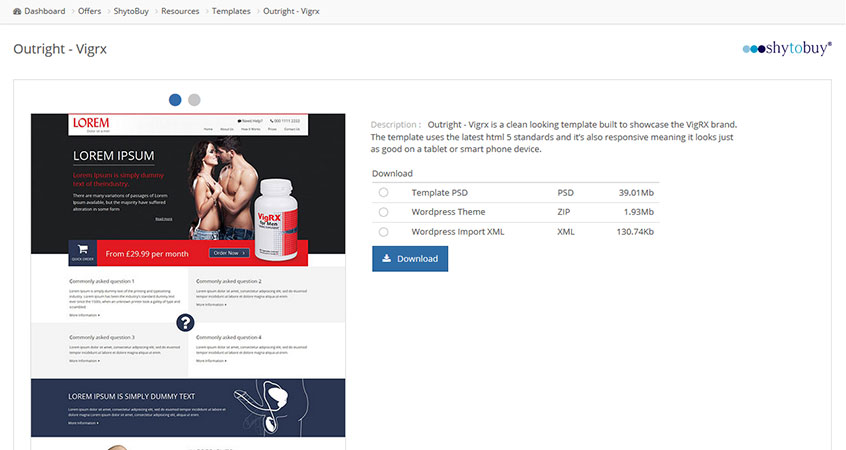Click the ZIP file type cell
846x450 pixels.
pyautogui.click(x=563, y=212)
